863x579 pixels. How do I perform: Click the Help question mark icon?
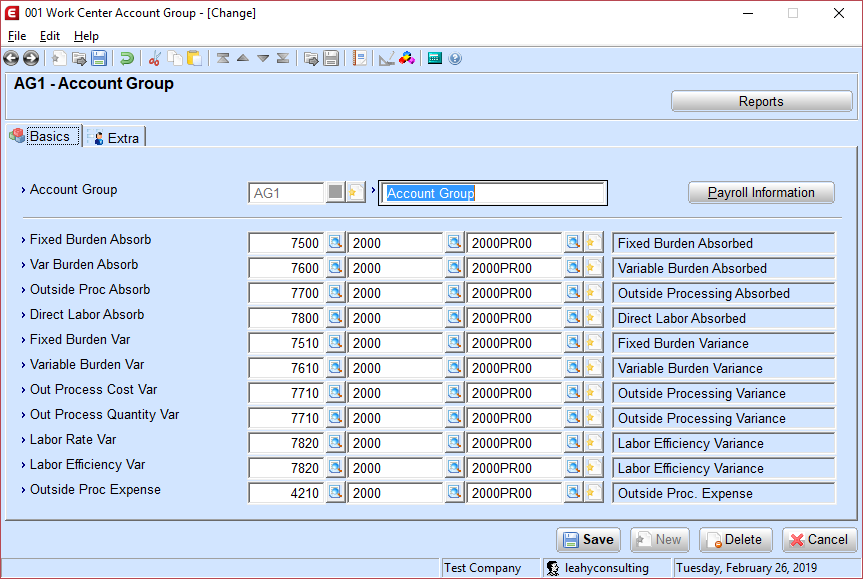coord(455,58)
